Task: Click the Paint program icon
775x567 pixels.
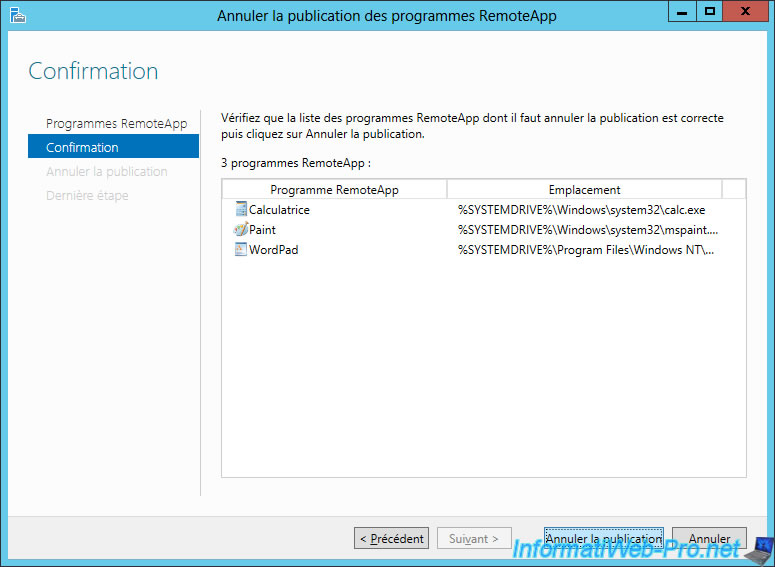Action: pyautogui.click(x=241, y=229)
